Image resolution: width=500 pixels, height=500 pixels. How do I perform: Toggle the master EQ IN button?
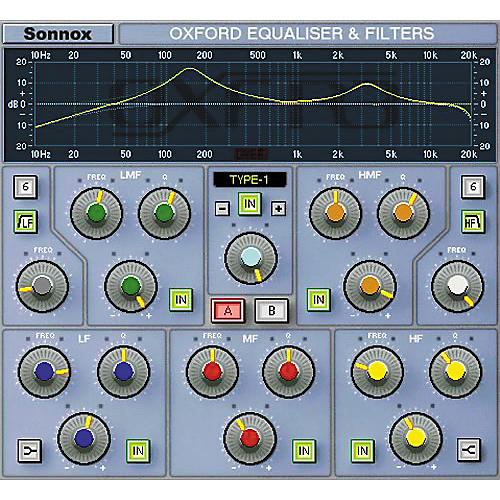pos(250,203)
